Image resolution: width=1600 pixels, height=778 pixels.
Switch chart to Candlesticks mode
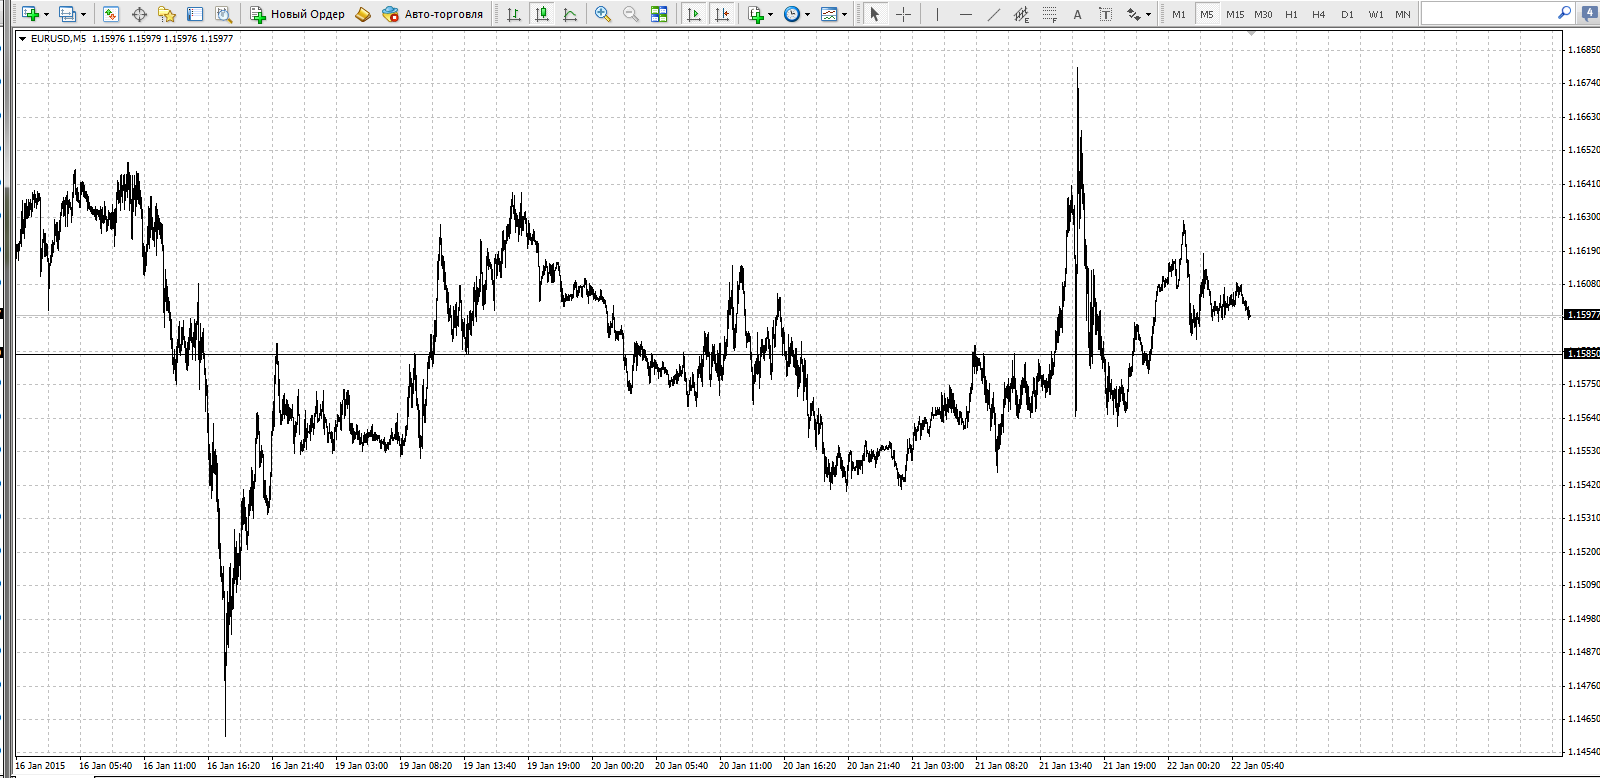541,14
